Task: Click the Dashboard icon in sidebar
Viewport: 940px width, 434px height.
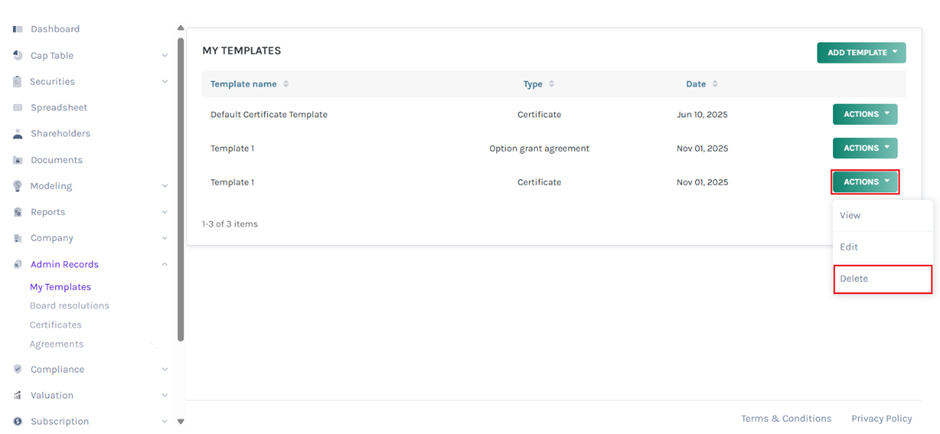Action: click(x=18, y=29)
